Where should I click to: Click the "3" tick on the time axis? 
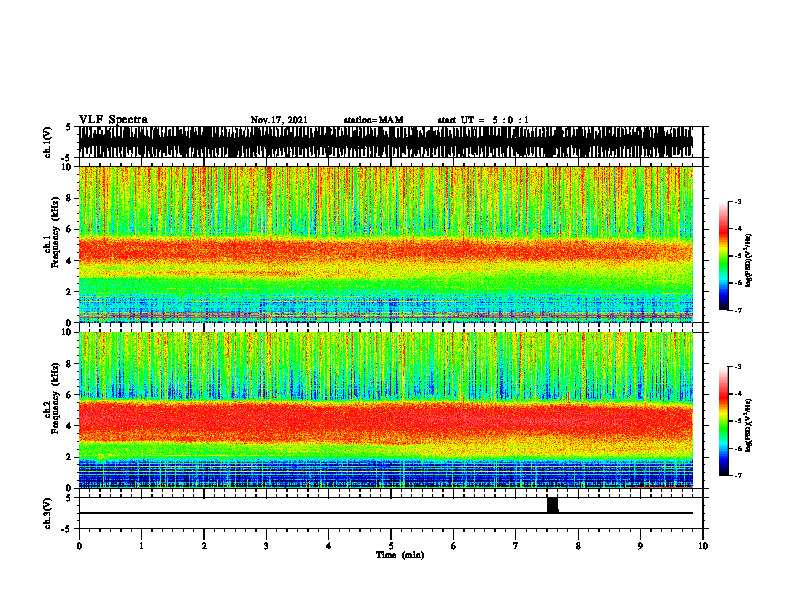[x=266, y=546]
